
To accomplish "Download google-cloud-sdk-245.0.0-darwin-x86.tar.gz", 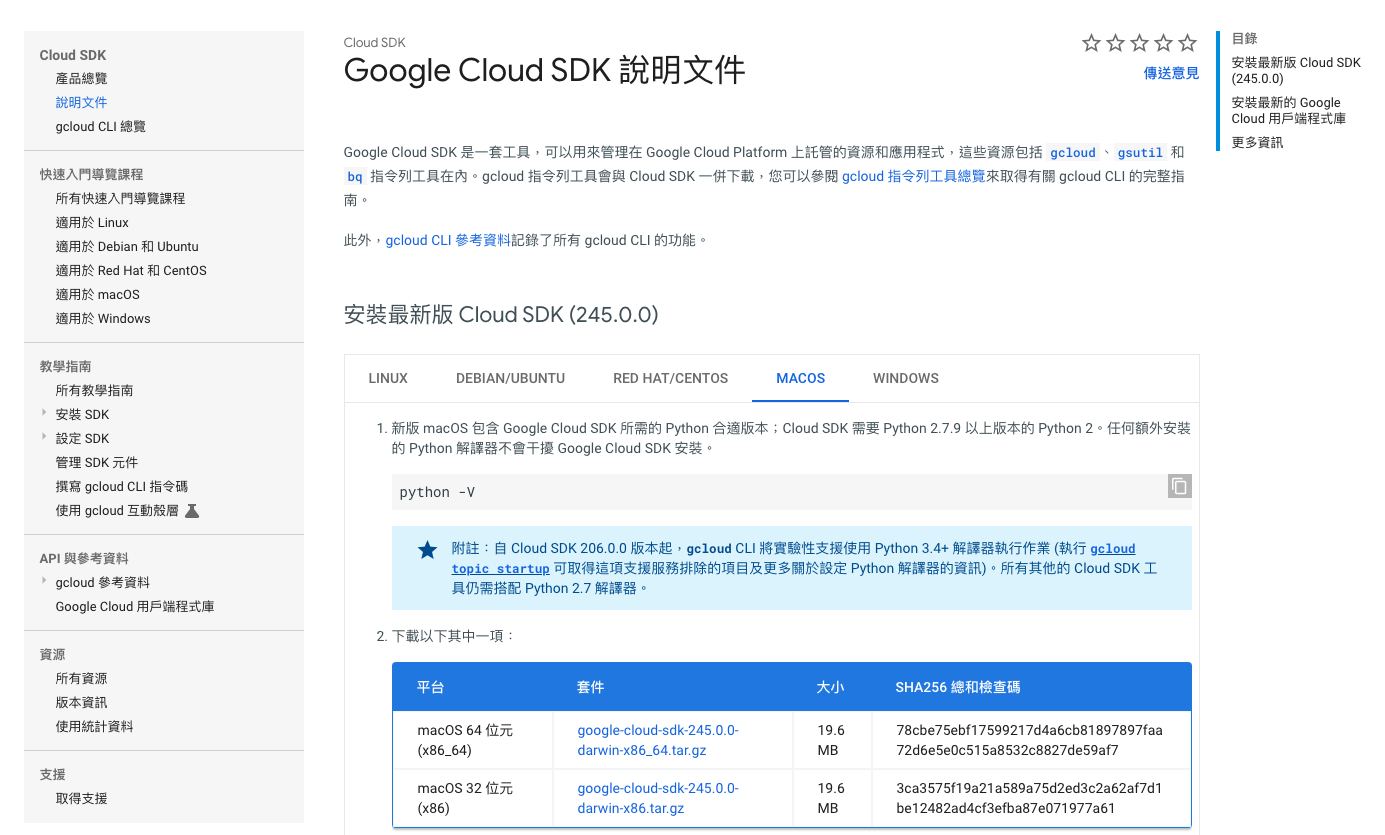I will 657,798.
